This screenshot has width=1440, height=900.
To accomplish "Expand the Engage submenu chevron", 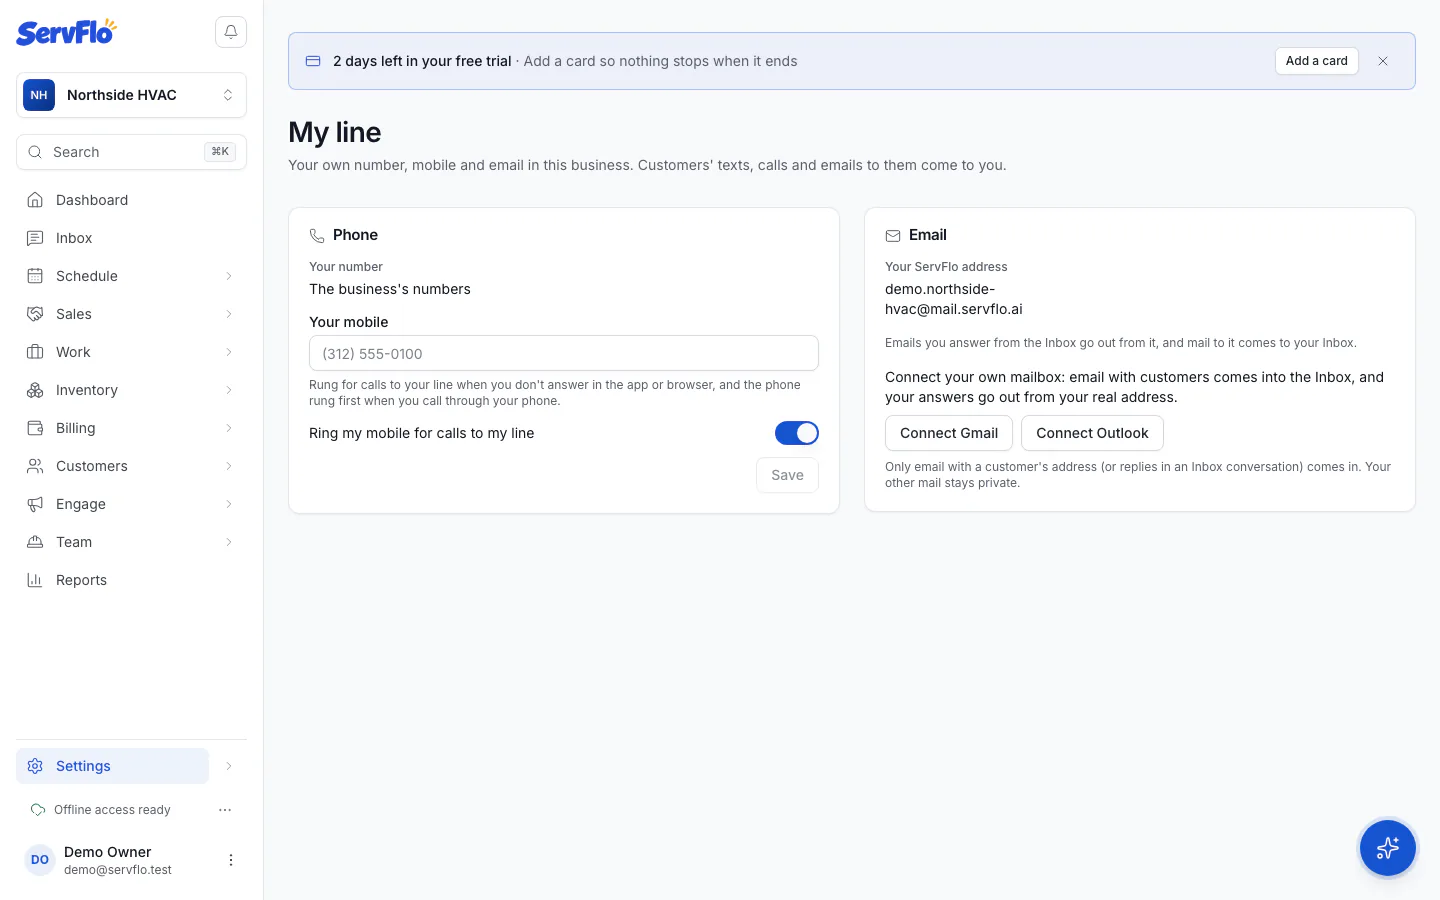I will [x=229, y=504].
